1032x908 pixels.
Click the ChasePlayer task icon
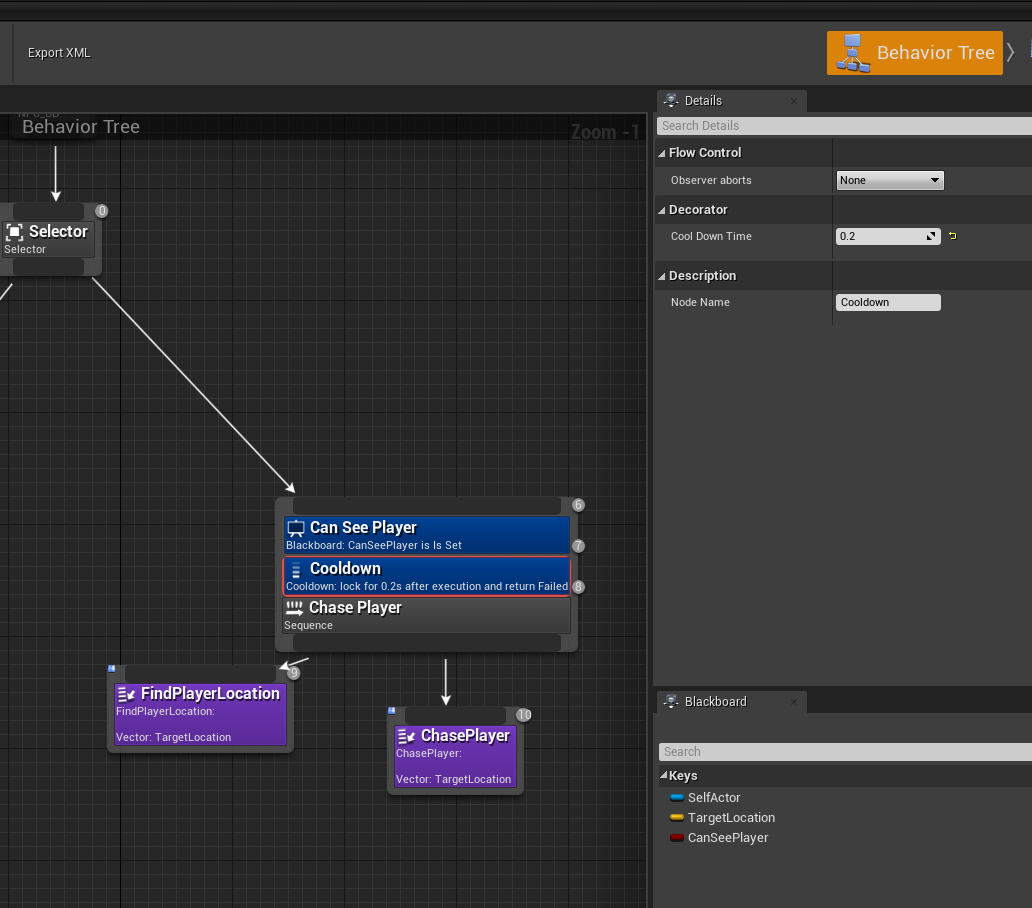[406, 736]
